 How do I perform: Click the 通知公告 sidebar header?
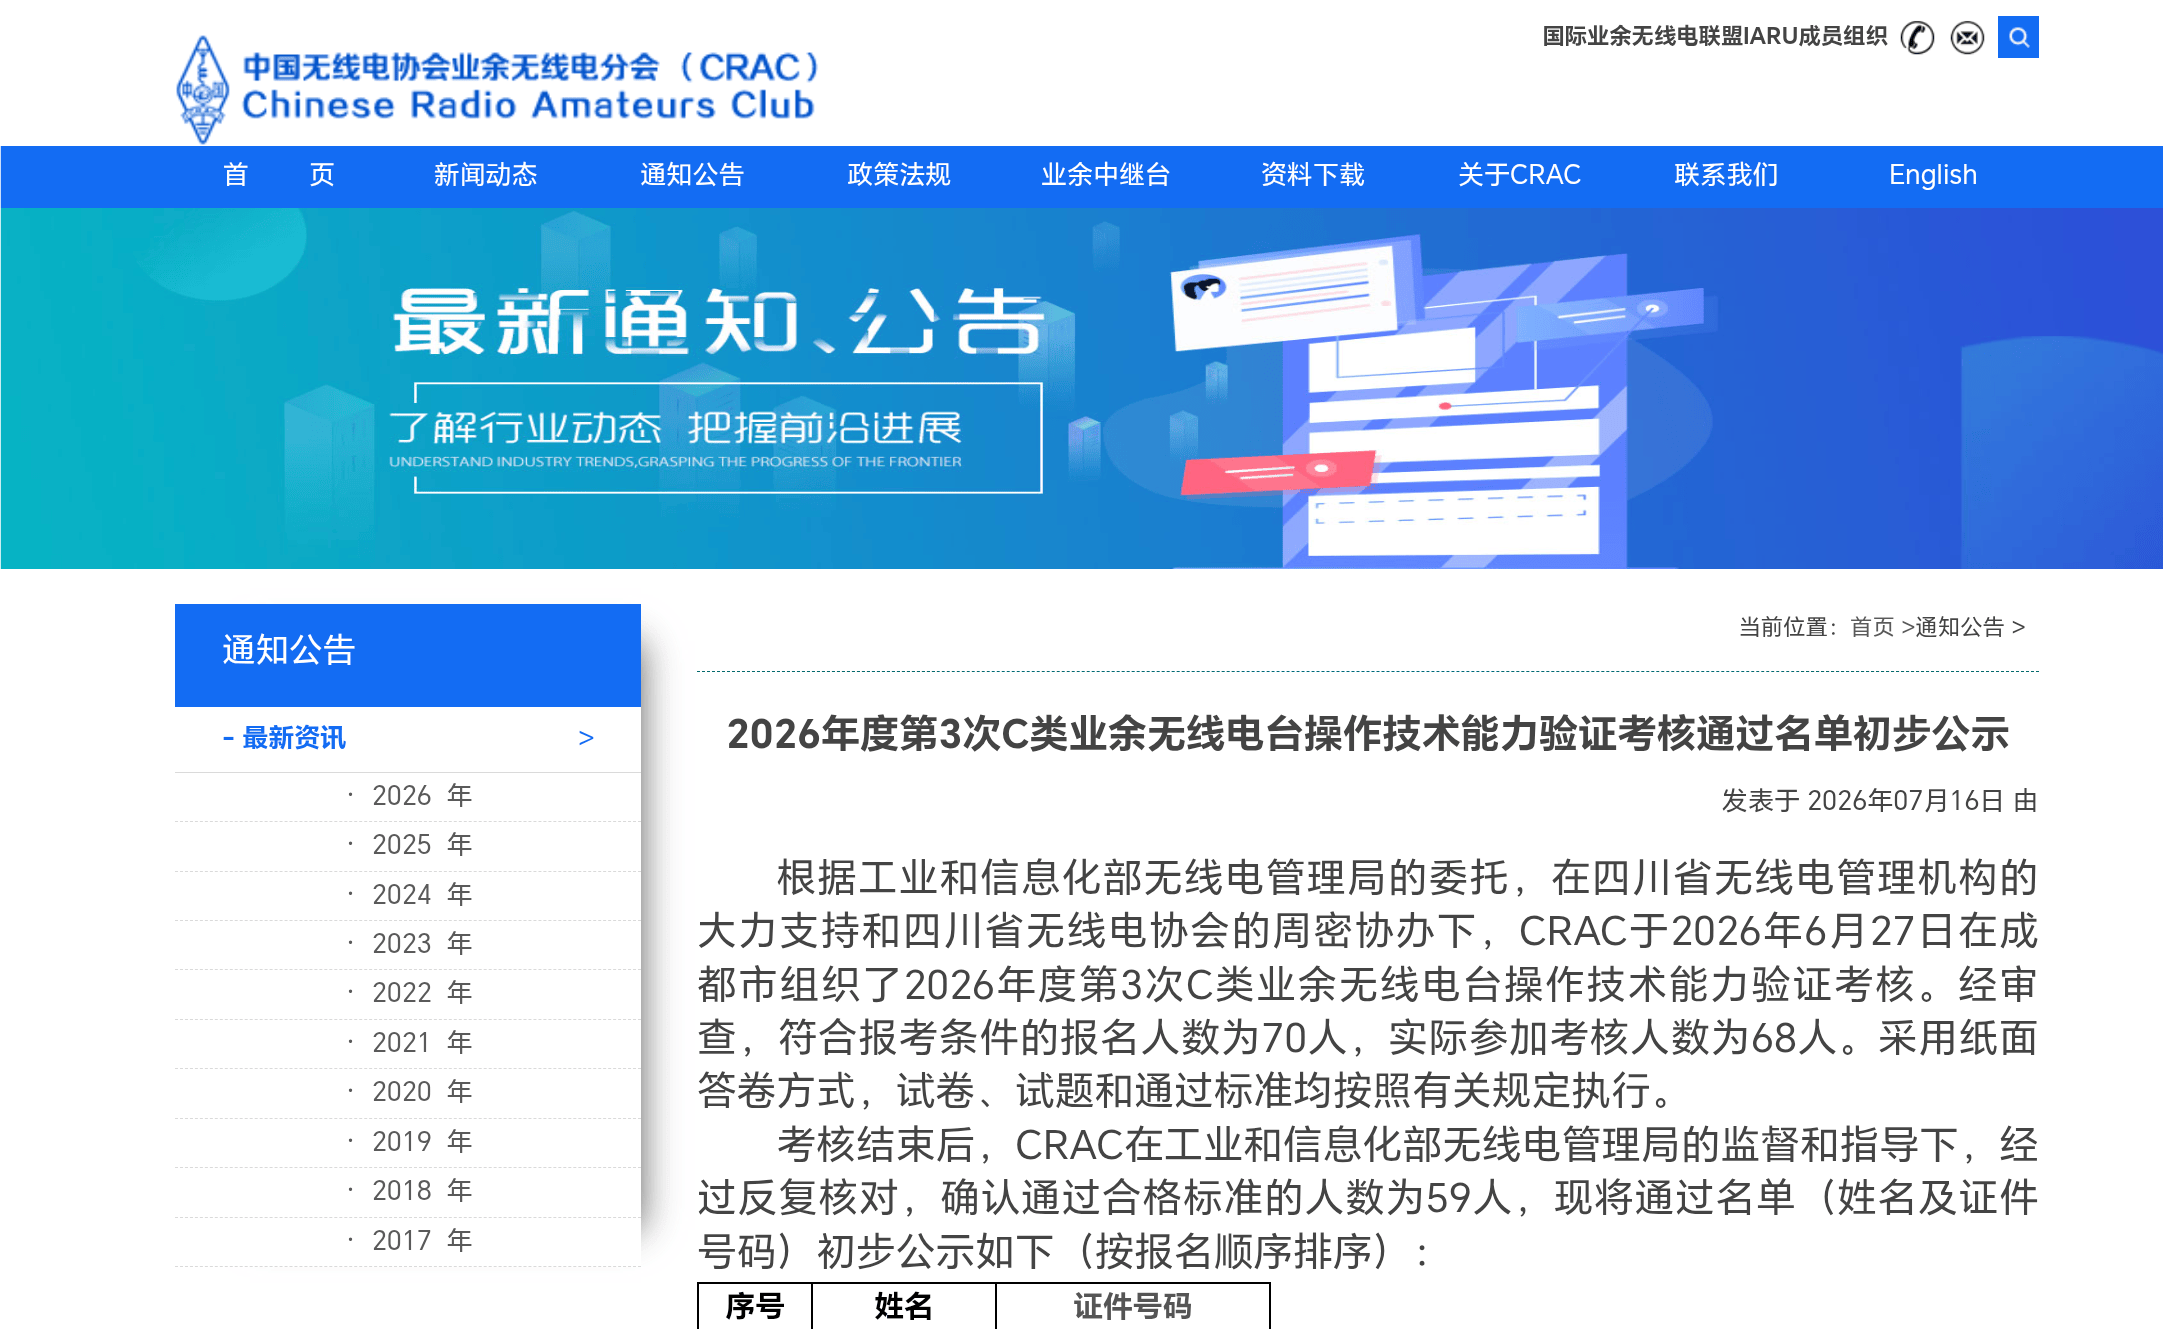pyautogui.click(x=408, y=655)
